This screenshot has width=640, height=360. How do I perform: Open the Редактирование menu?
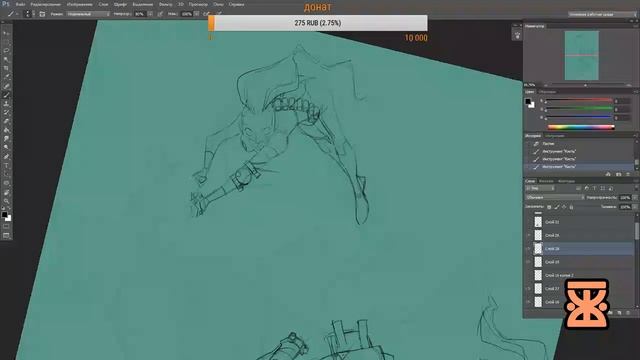[x=45, y=4]
